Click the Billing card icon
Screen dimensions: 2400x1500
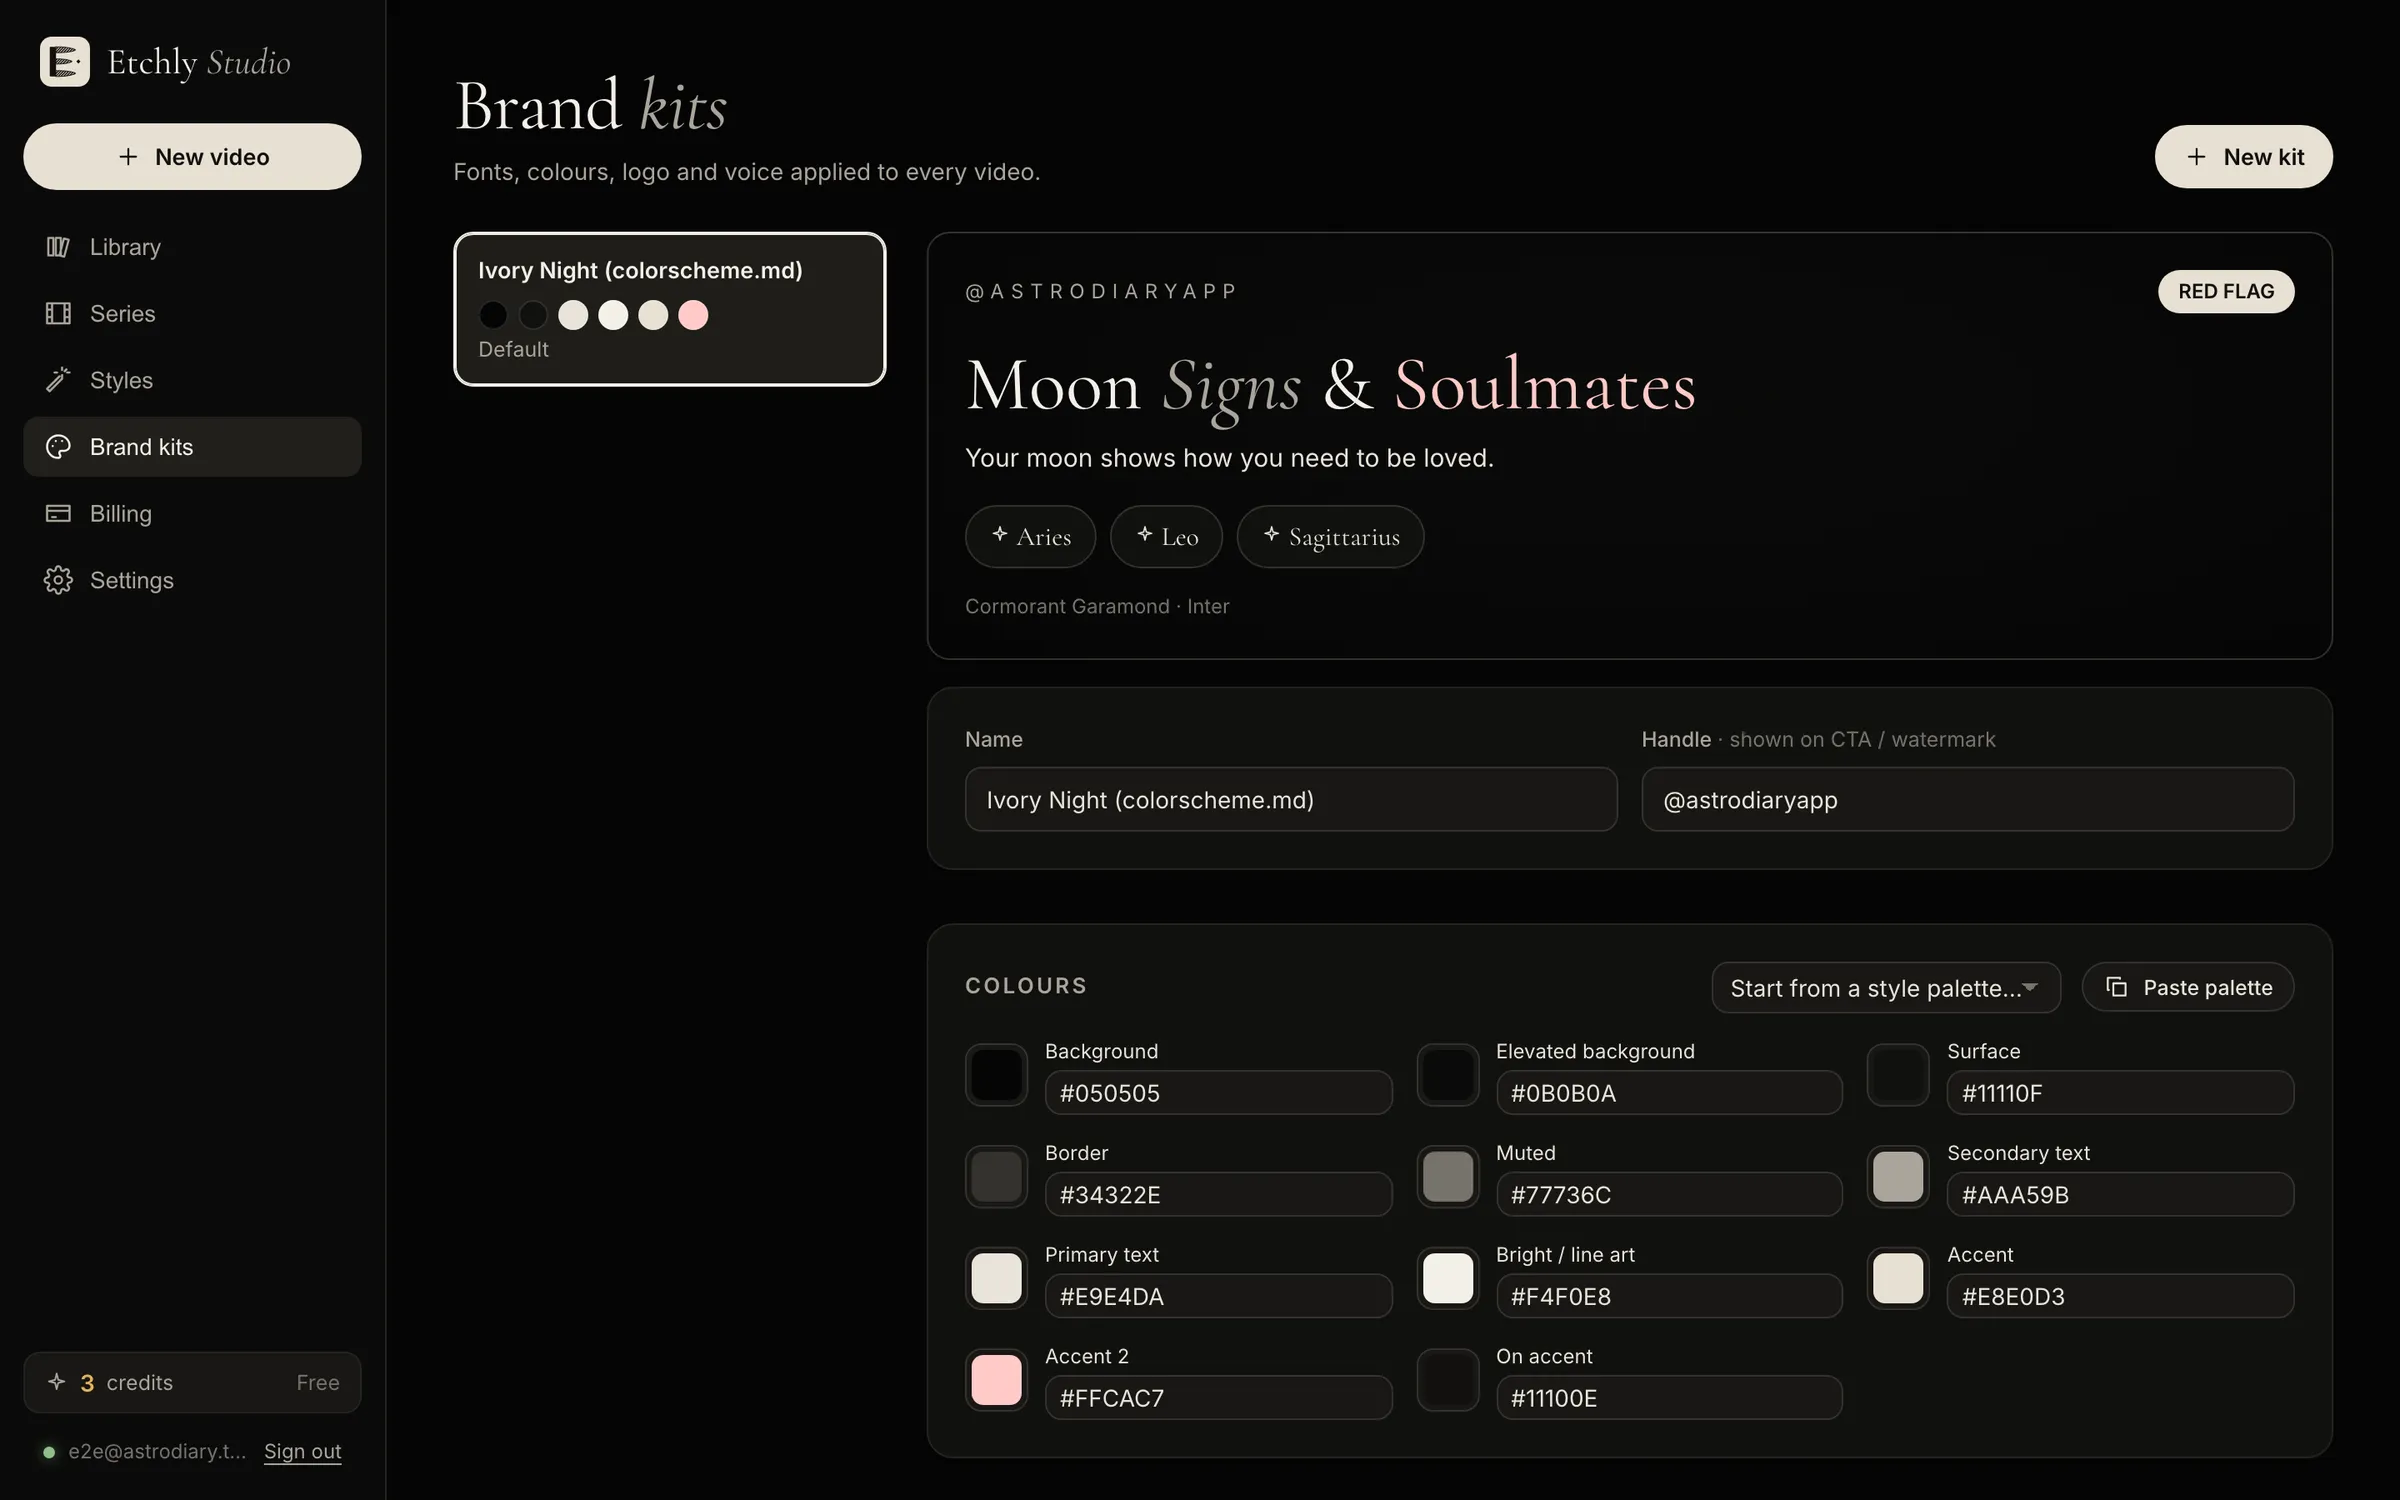(x=58, y=514)
